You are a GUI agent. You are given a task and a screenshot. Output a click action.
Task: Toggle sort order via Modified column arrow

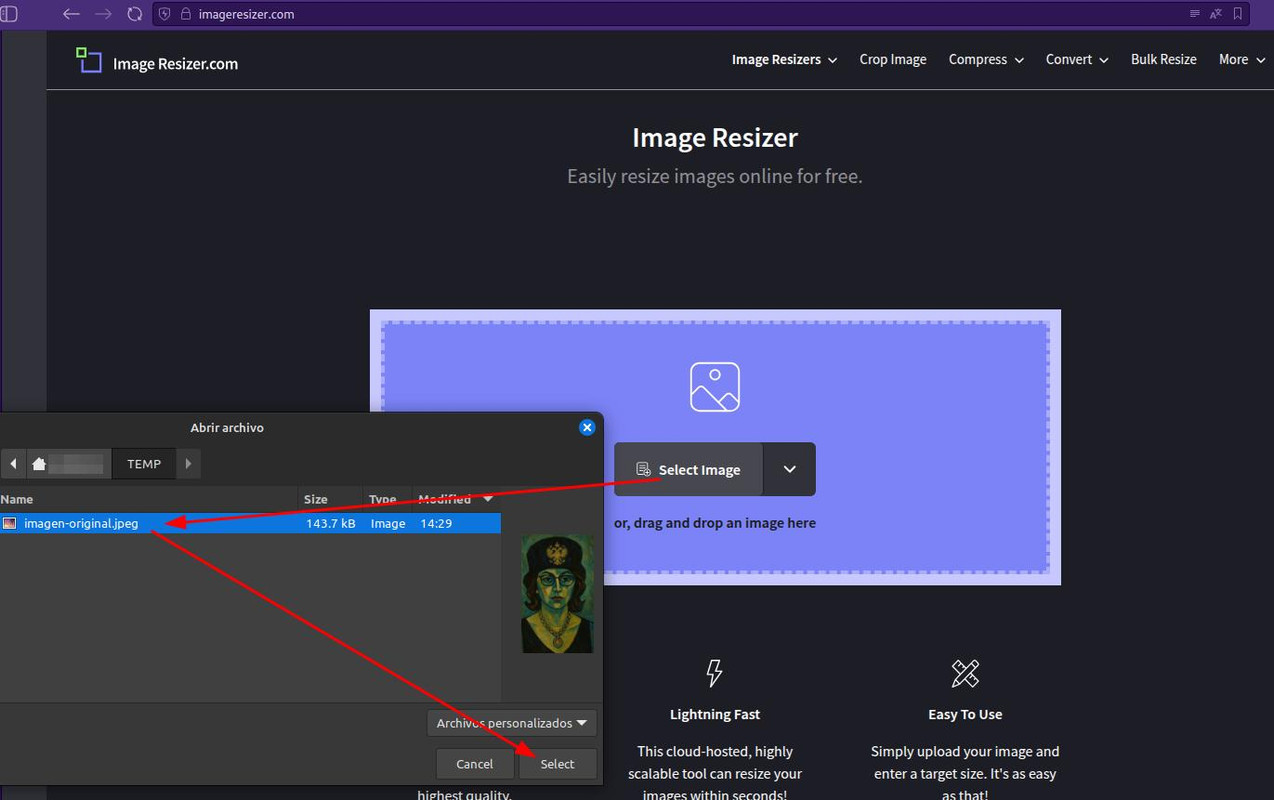click(488, 498)
